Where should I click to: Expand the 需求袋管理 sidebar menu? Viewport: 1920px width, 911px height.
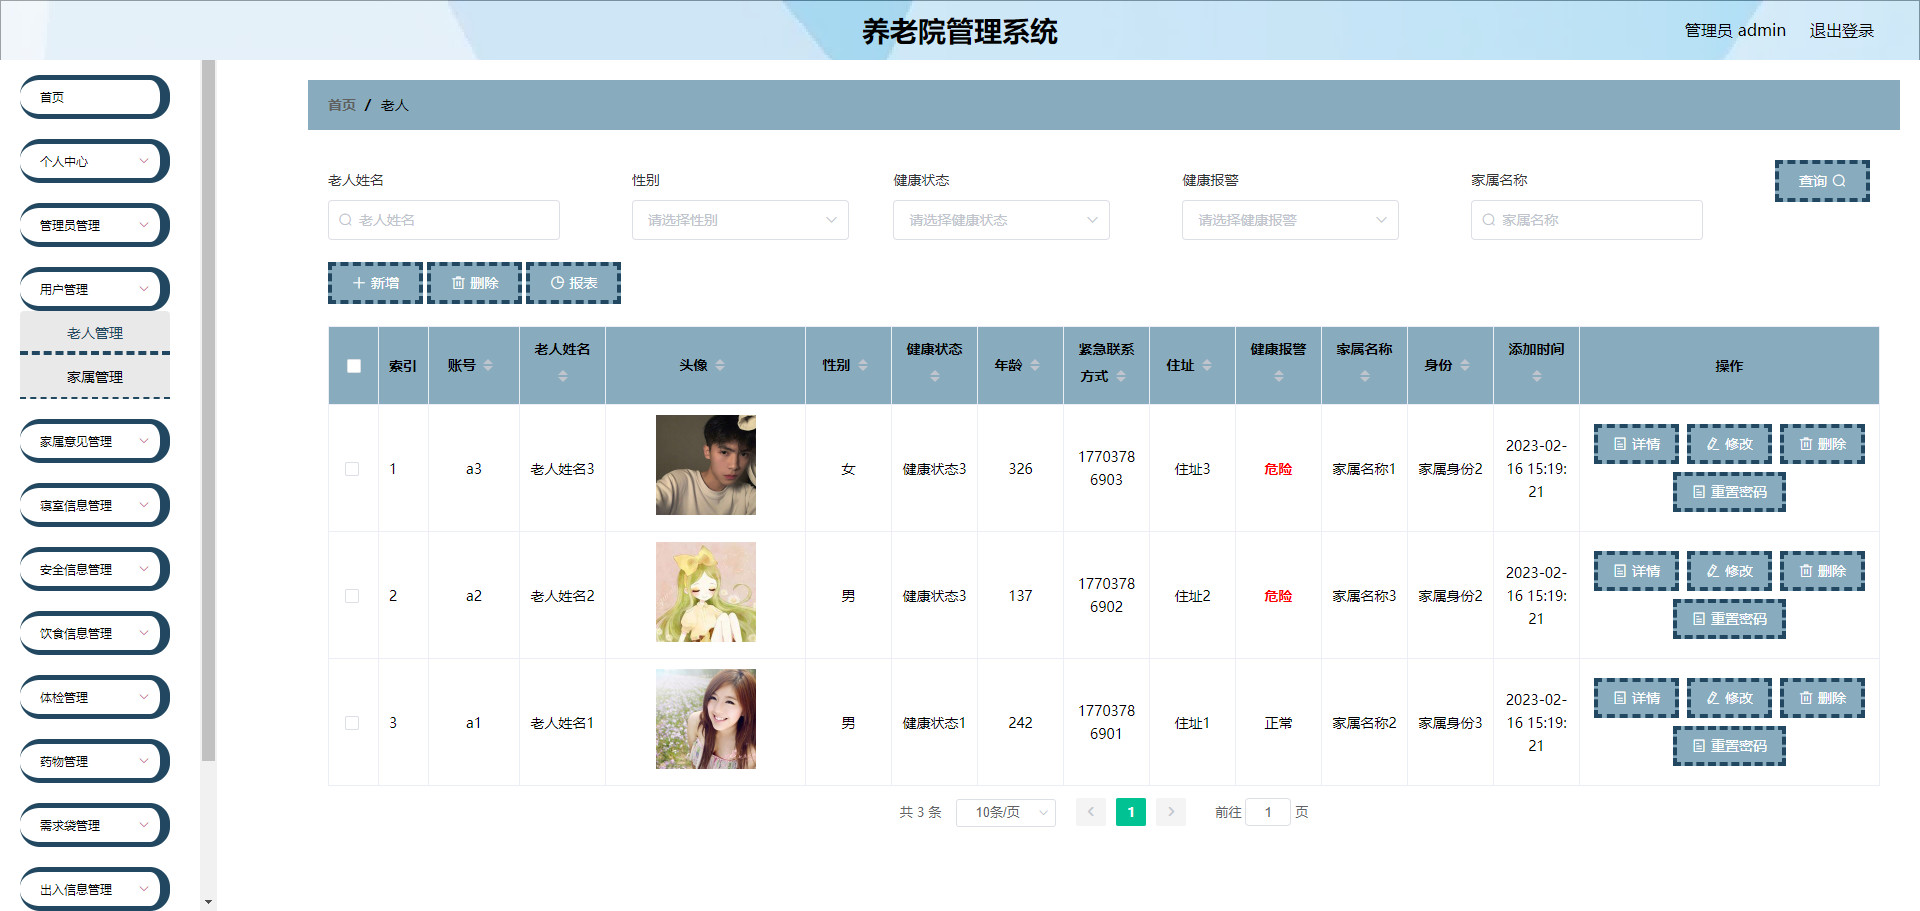(x=94, y=825)
